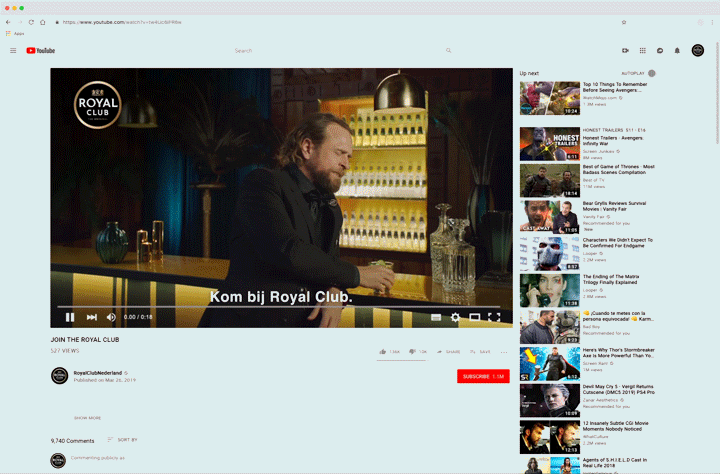This screenshot has height=474, width=720.
Task: Open the notifications bell
Action: pyautogui.click(x=677, y=51)
